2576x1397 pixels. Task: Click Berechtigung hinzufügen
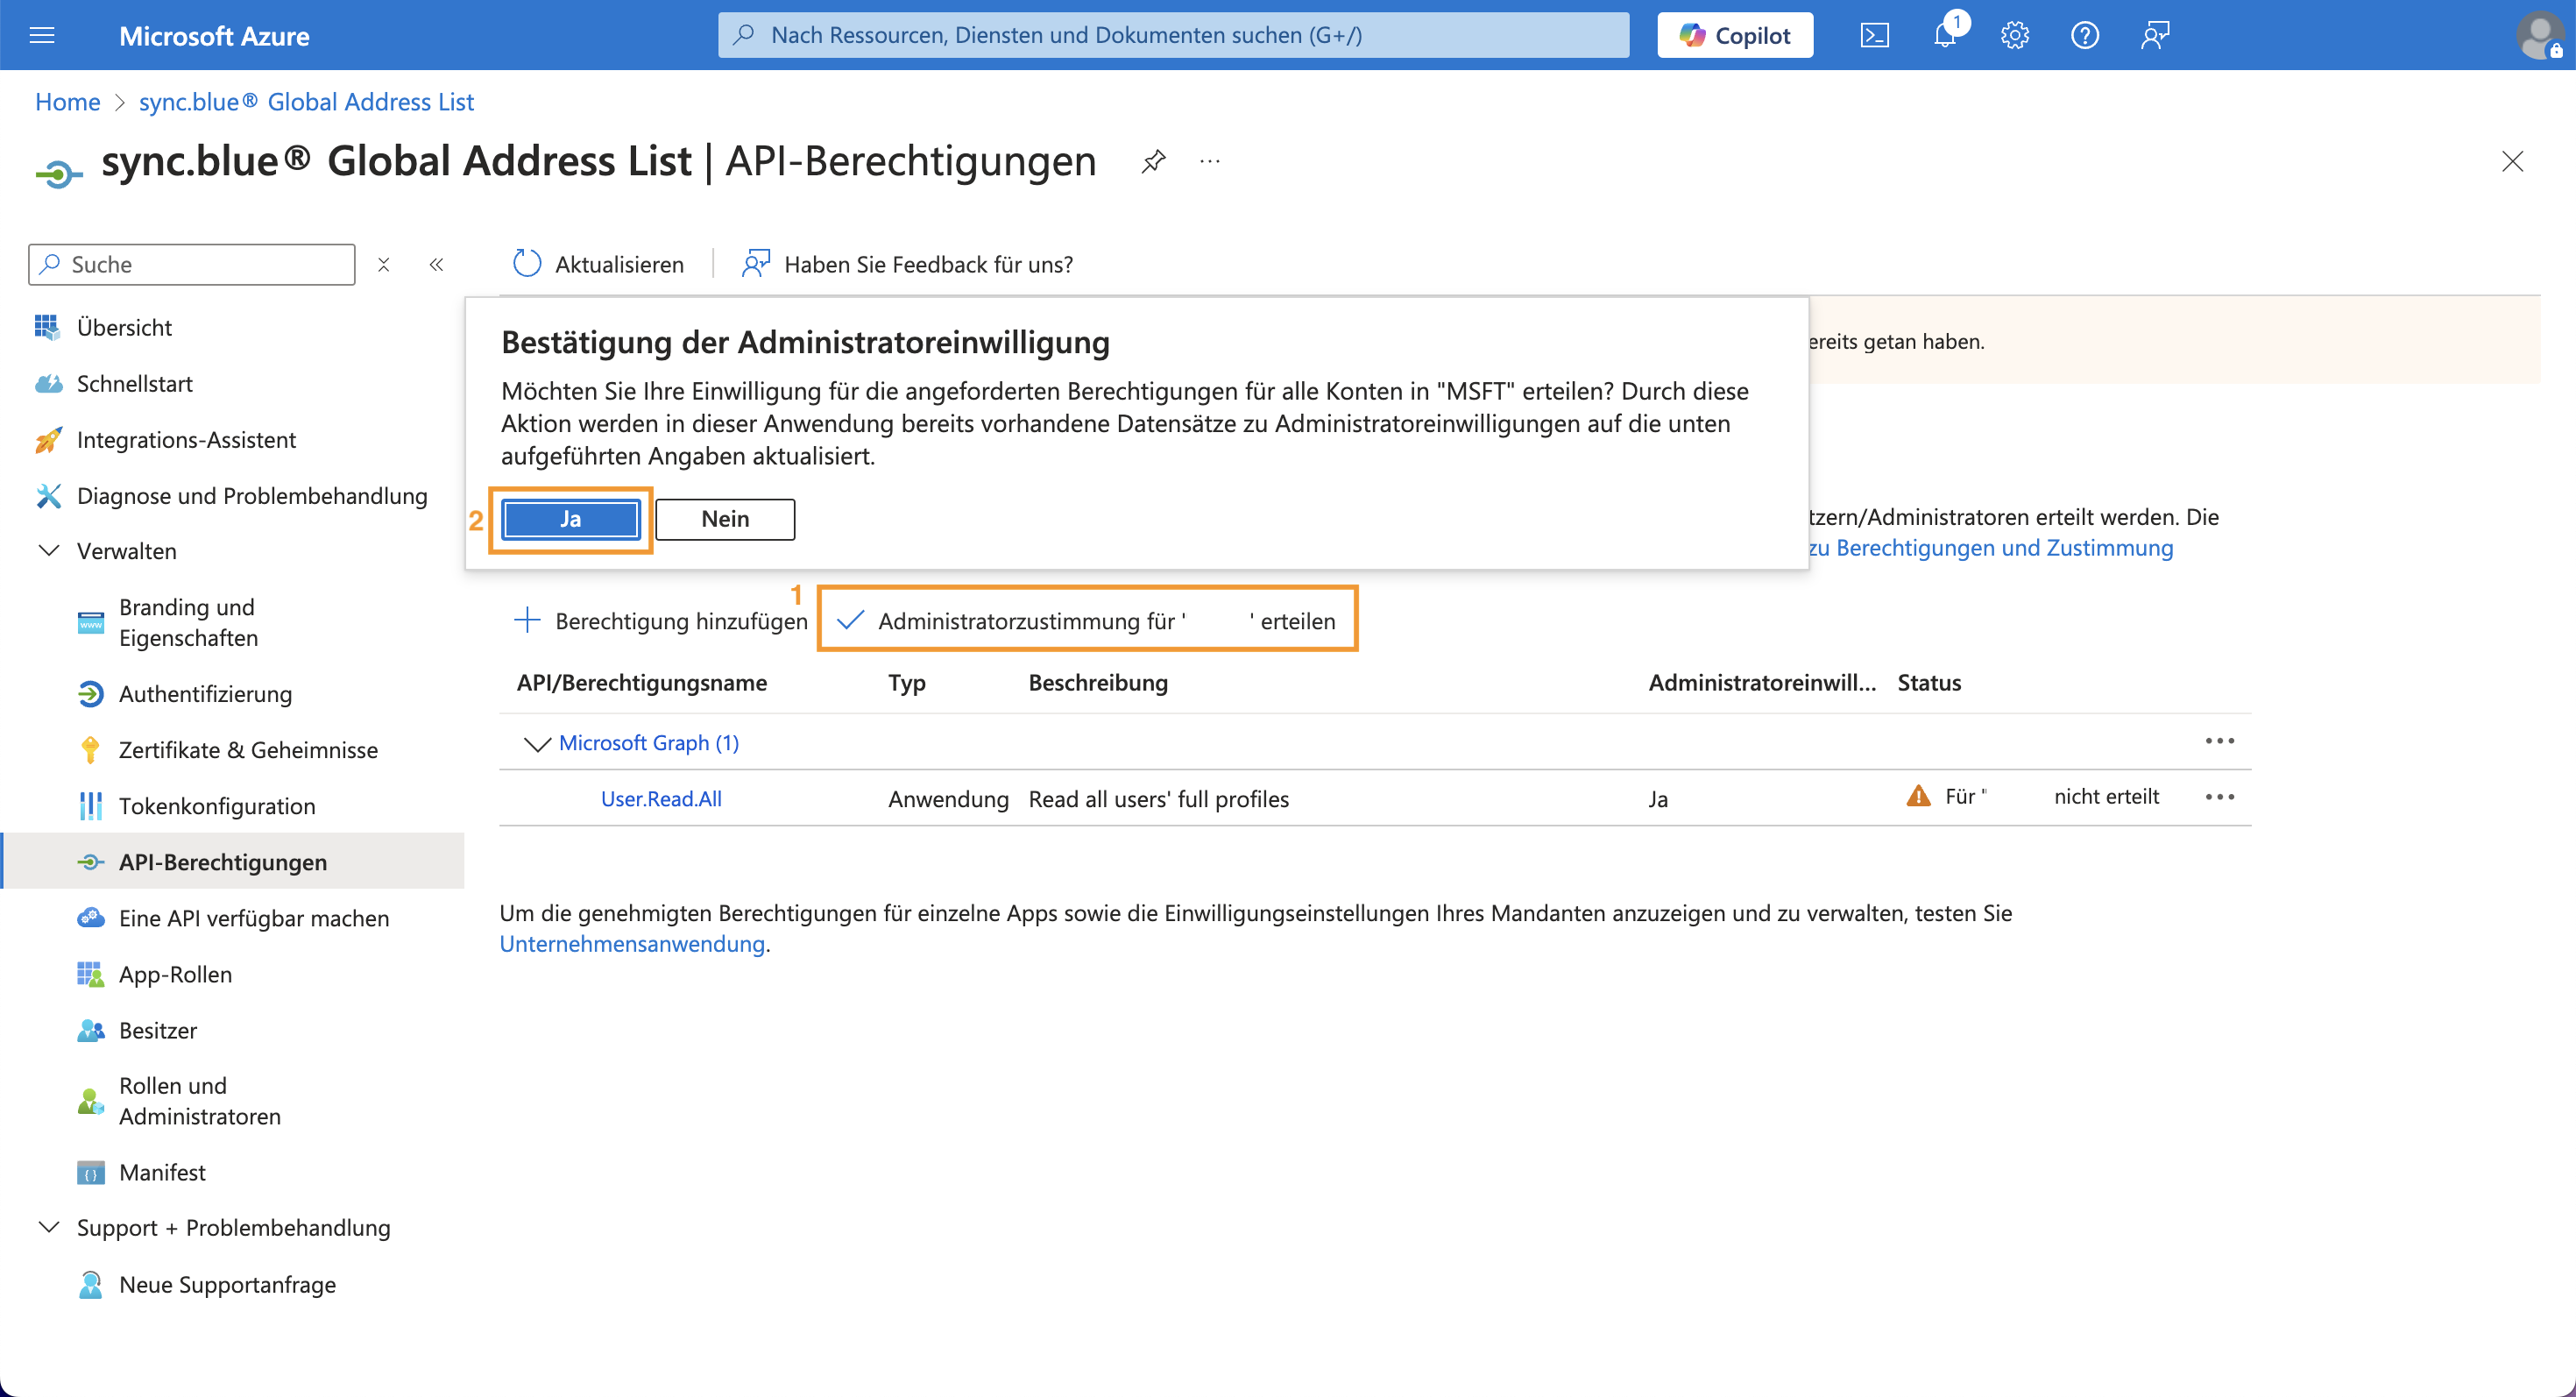(x=660, y=620)
